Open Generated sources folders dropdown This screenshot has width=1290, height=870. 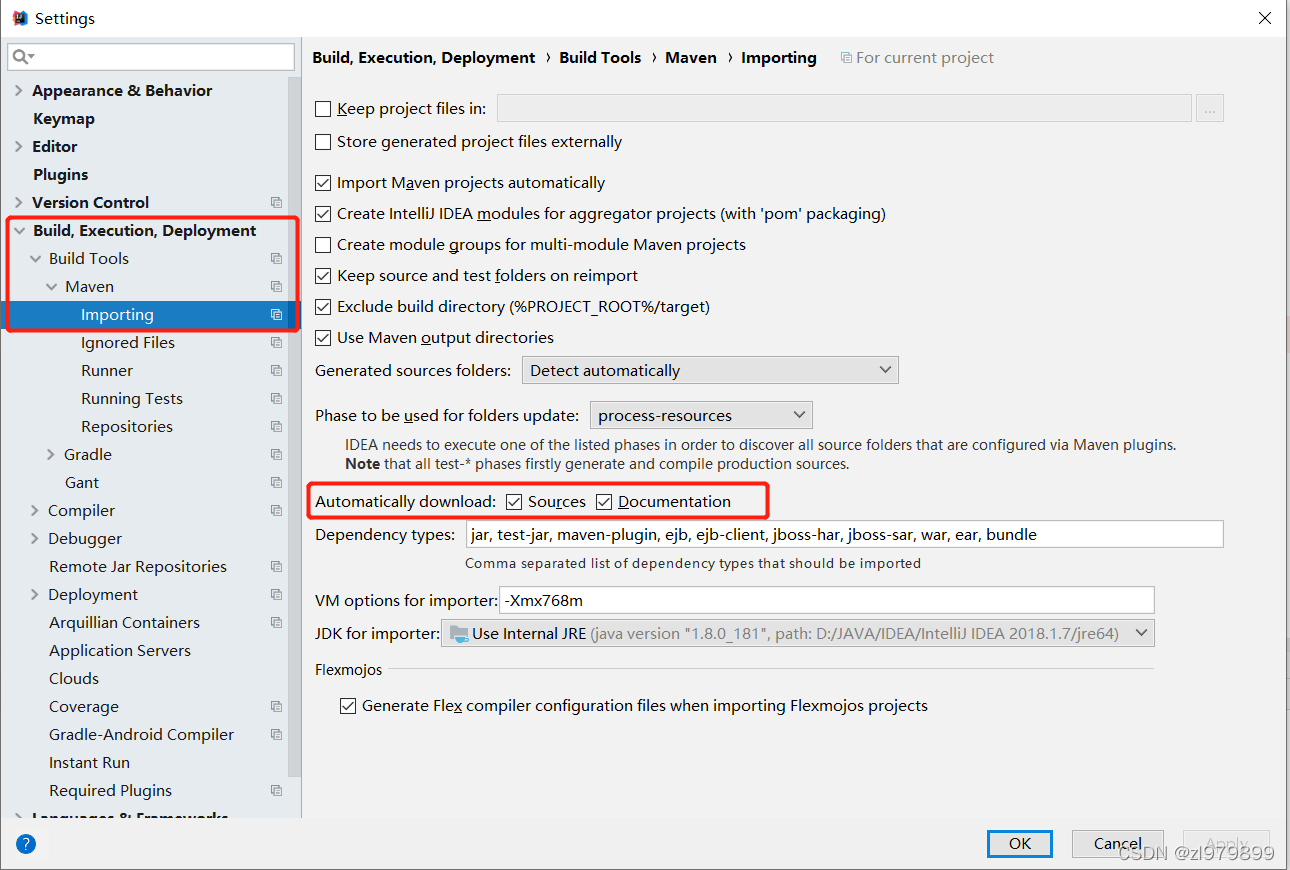(710, 370)
